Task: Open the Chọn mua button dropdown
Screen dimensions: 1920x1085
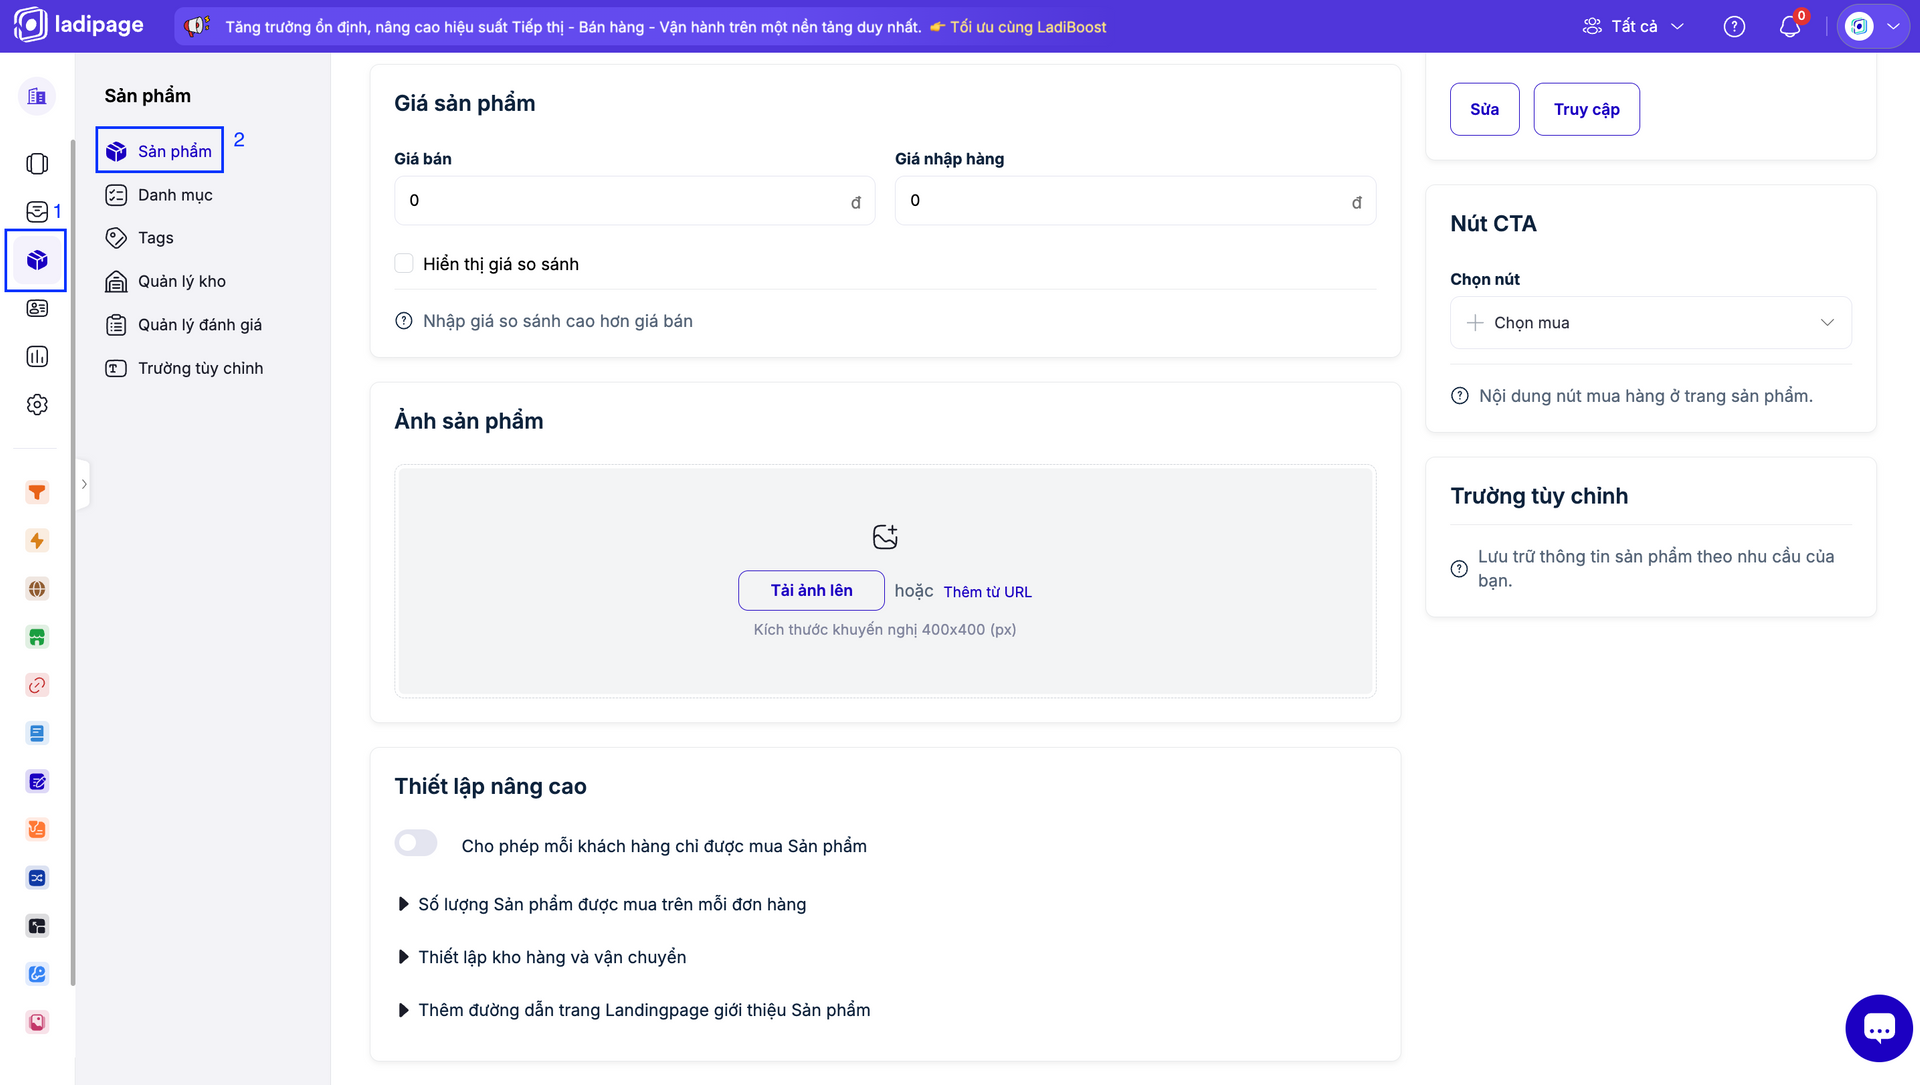Action: pos(1650,323)
